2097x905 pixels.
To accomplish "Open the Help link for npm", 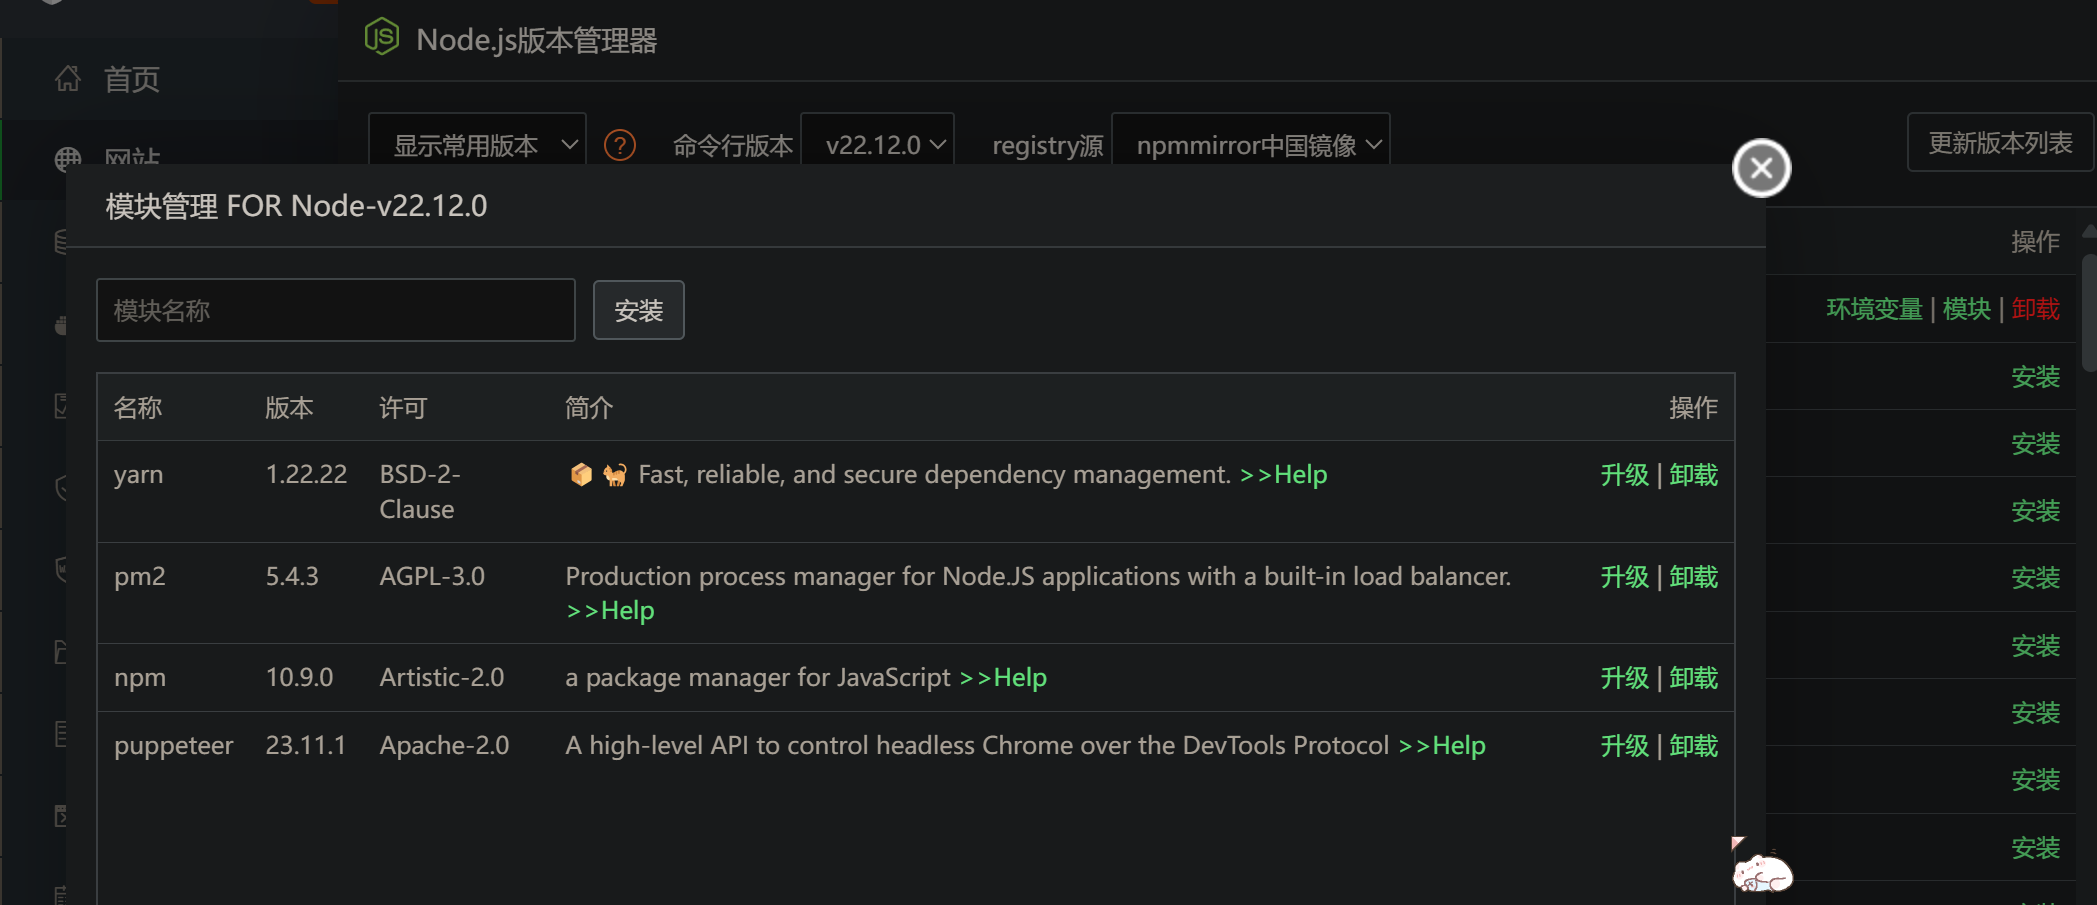I will point(1003,678).
